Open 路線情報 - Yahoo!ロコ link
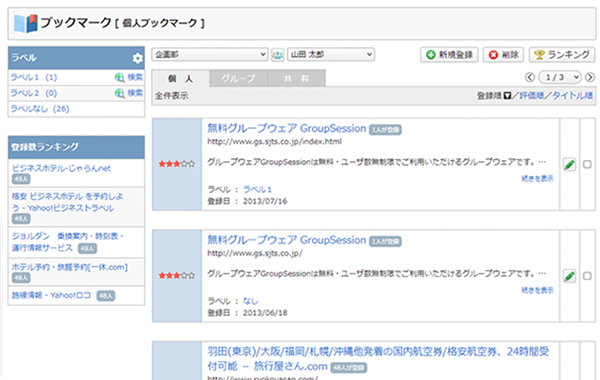600x380 pixels. [51, 295]
